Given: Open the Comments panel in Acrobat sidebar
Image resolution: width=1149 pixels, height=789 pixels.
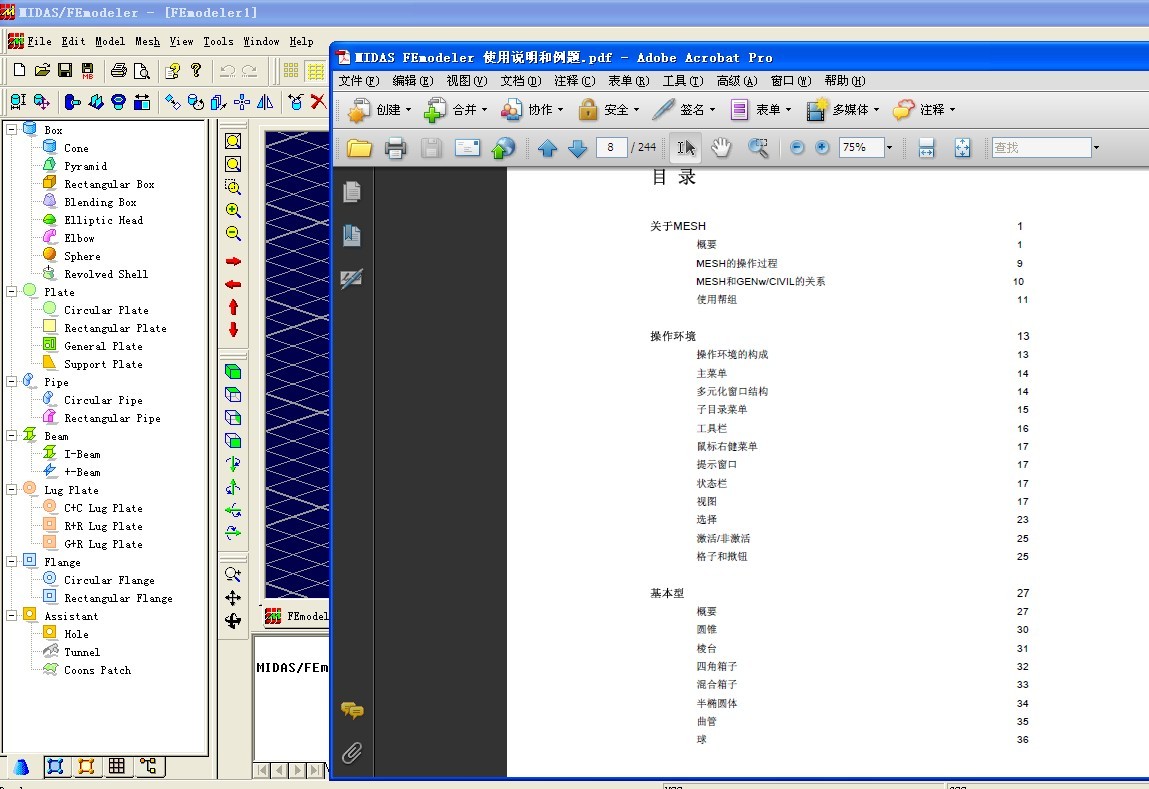Looking at the screenshot, I should click(352, 710).
